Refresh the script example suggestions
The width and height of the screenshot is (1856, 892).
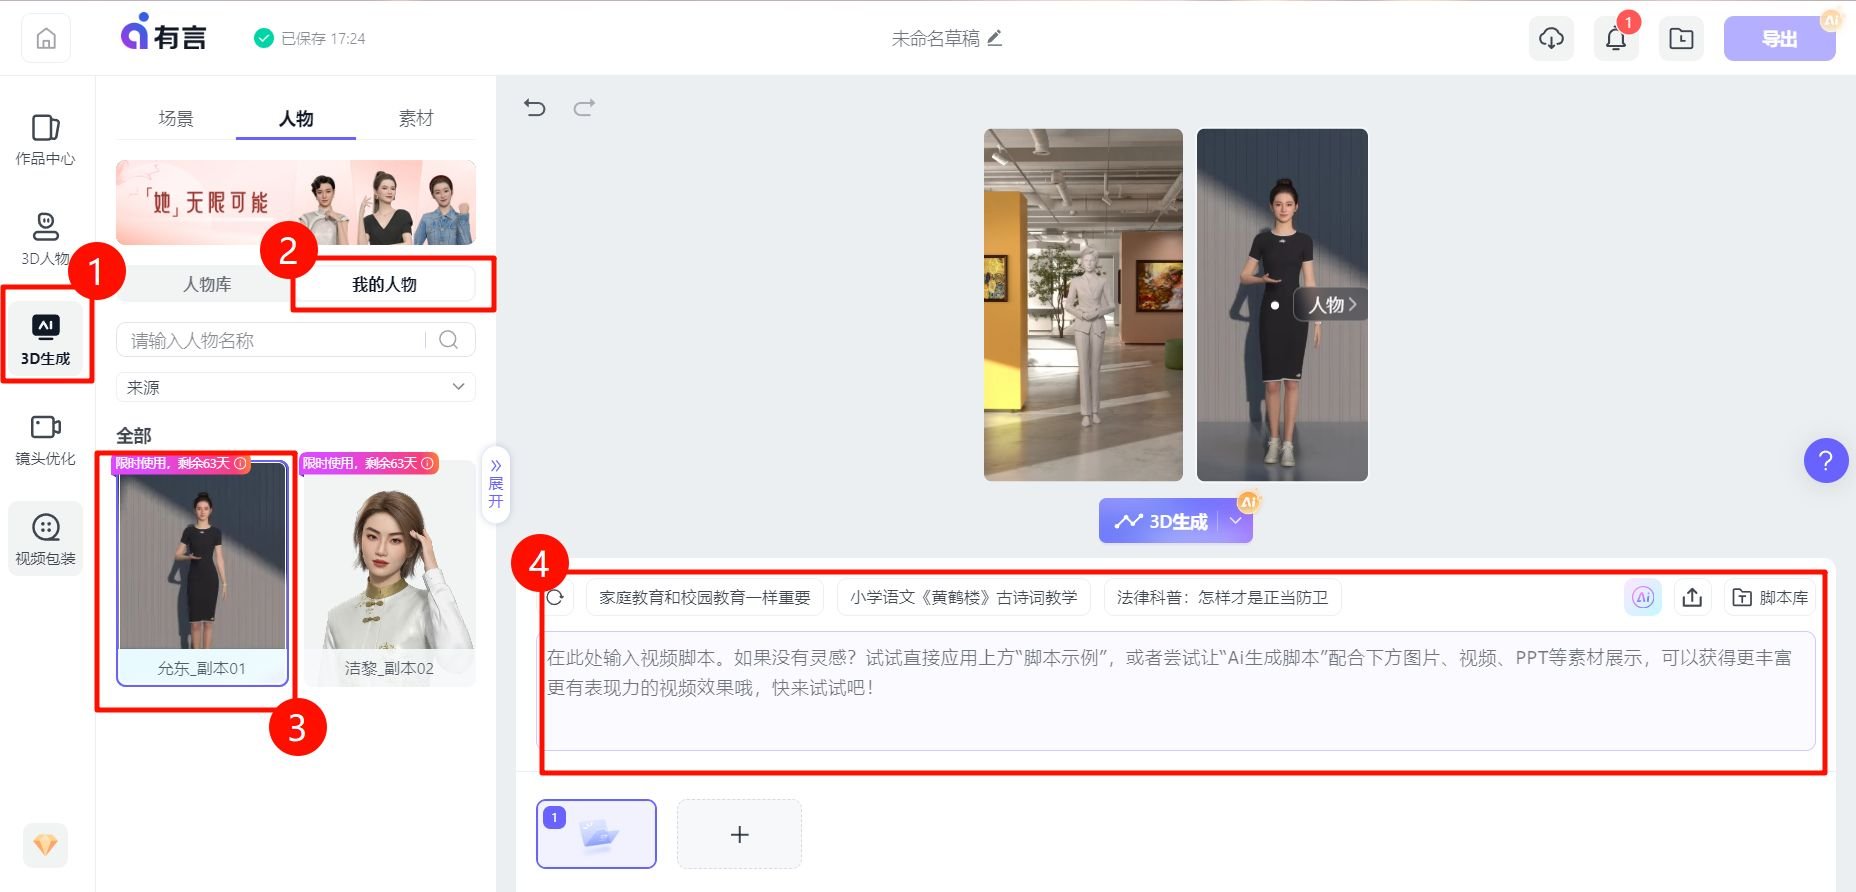(x=555, y=597)
